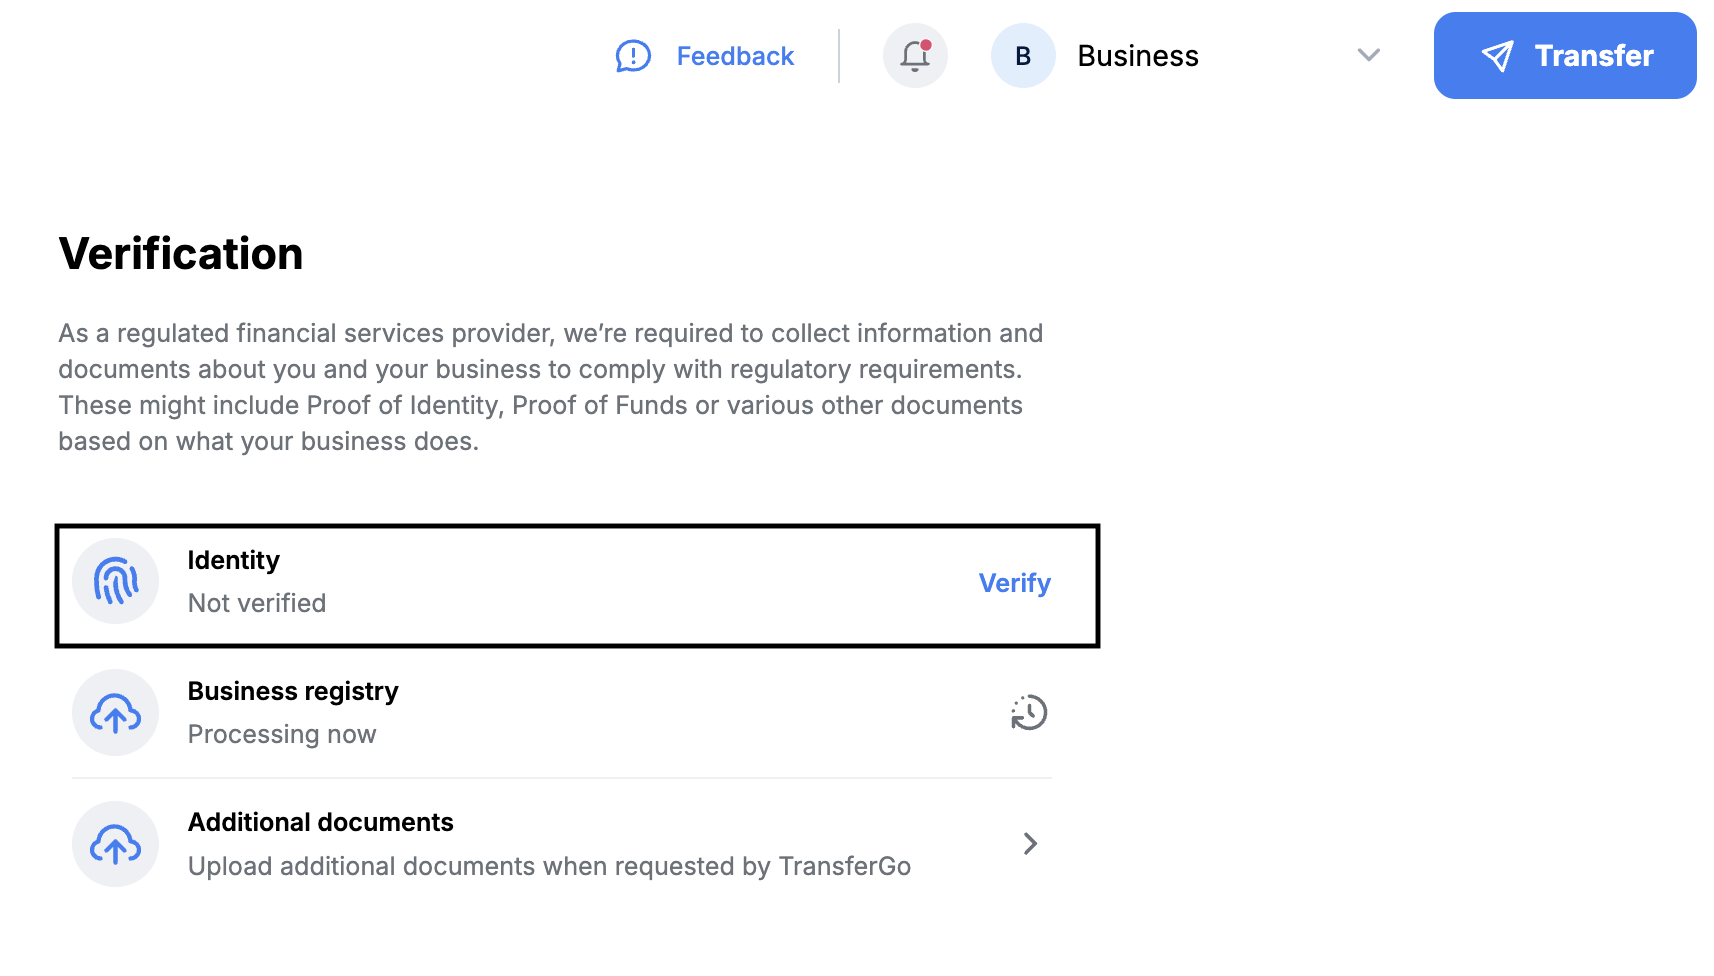Click the Feedback speech bubble icon
The width and height of the screenshot is (1714, 976).
(x=633, y=56)
